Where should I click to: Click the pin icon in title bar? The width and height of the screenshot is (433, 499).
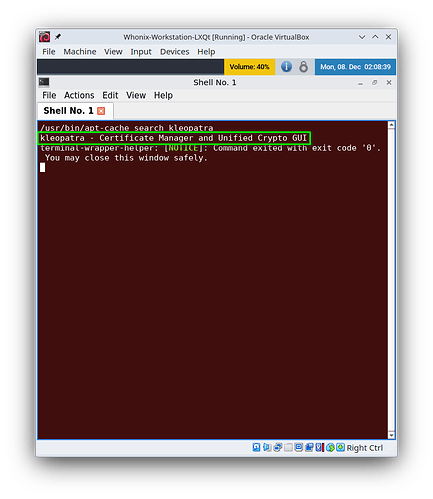[58, 37]
